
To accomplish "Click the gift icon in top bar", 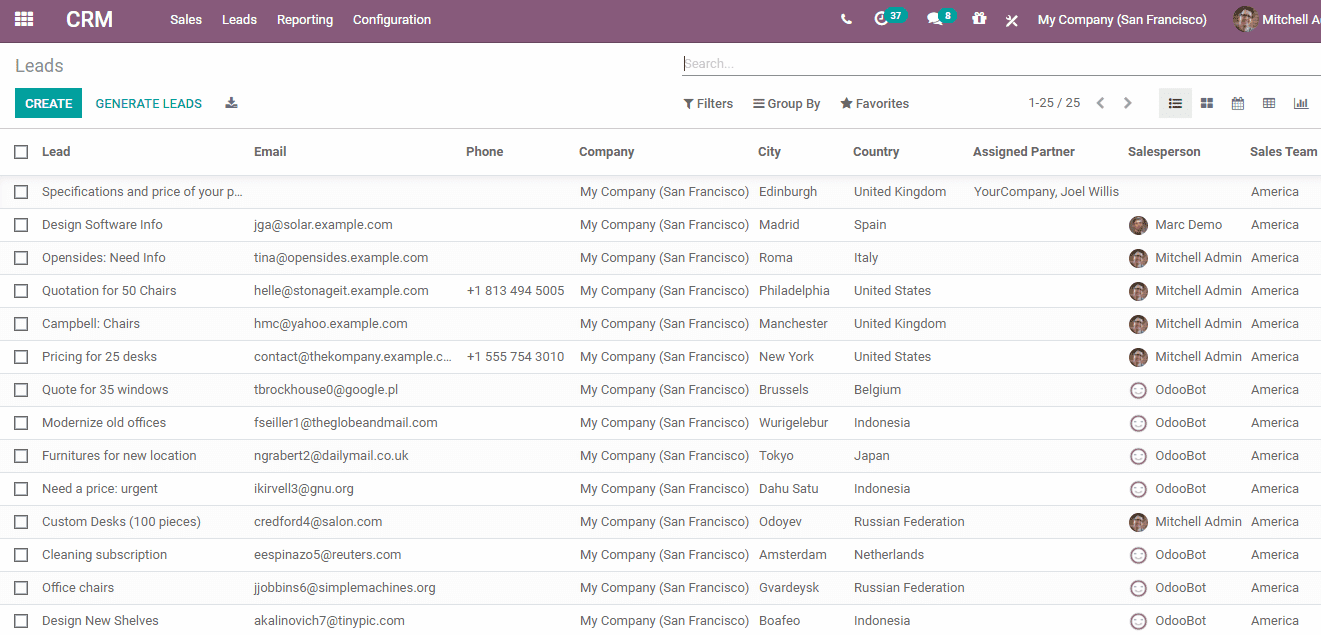I will pyautogui.click(x=979, y=19).
